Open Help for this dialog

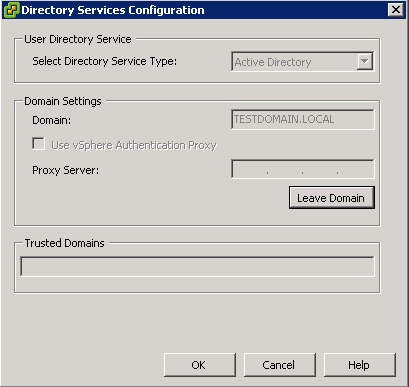pos(360,365)
